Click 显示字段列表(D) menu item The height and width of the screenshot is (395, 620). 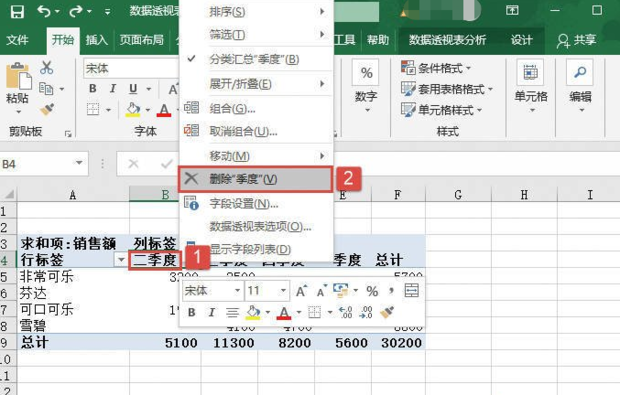256,249
